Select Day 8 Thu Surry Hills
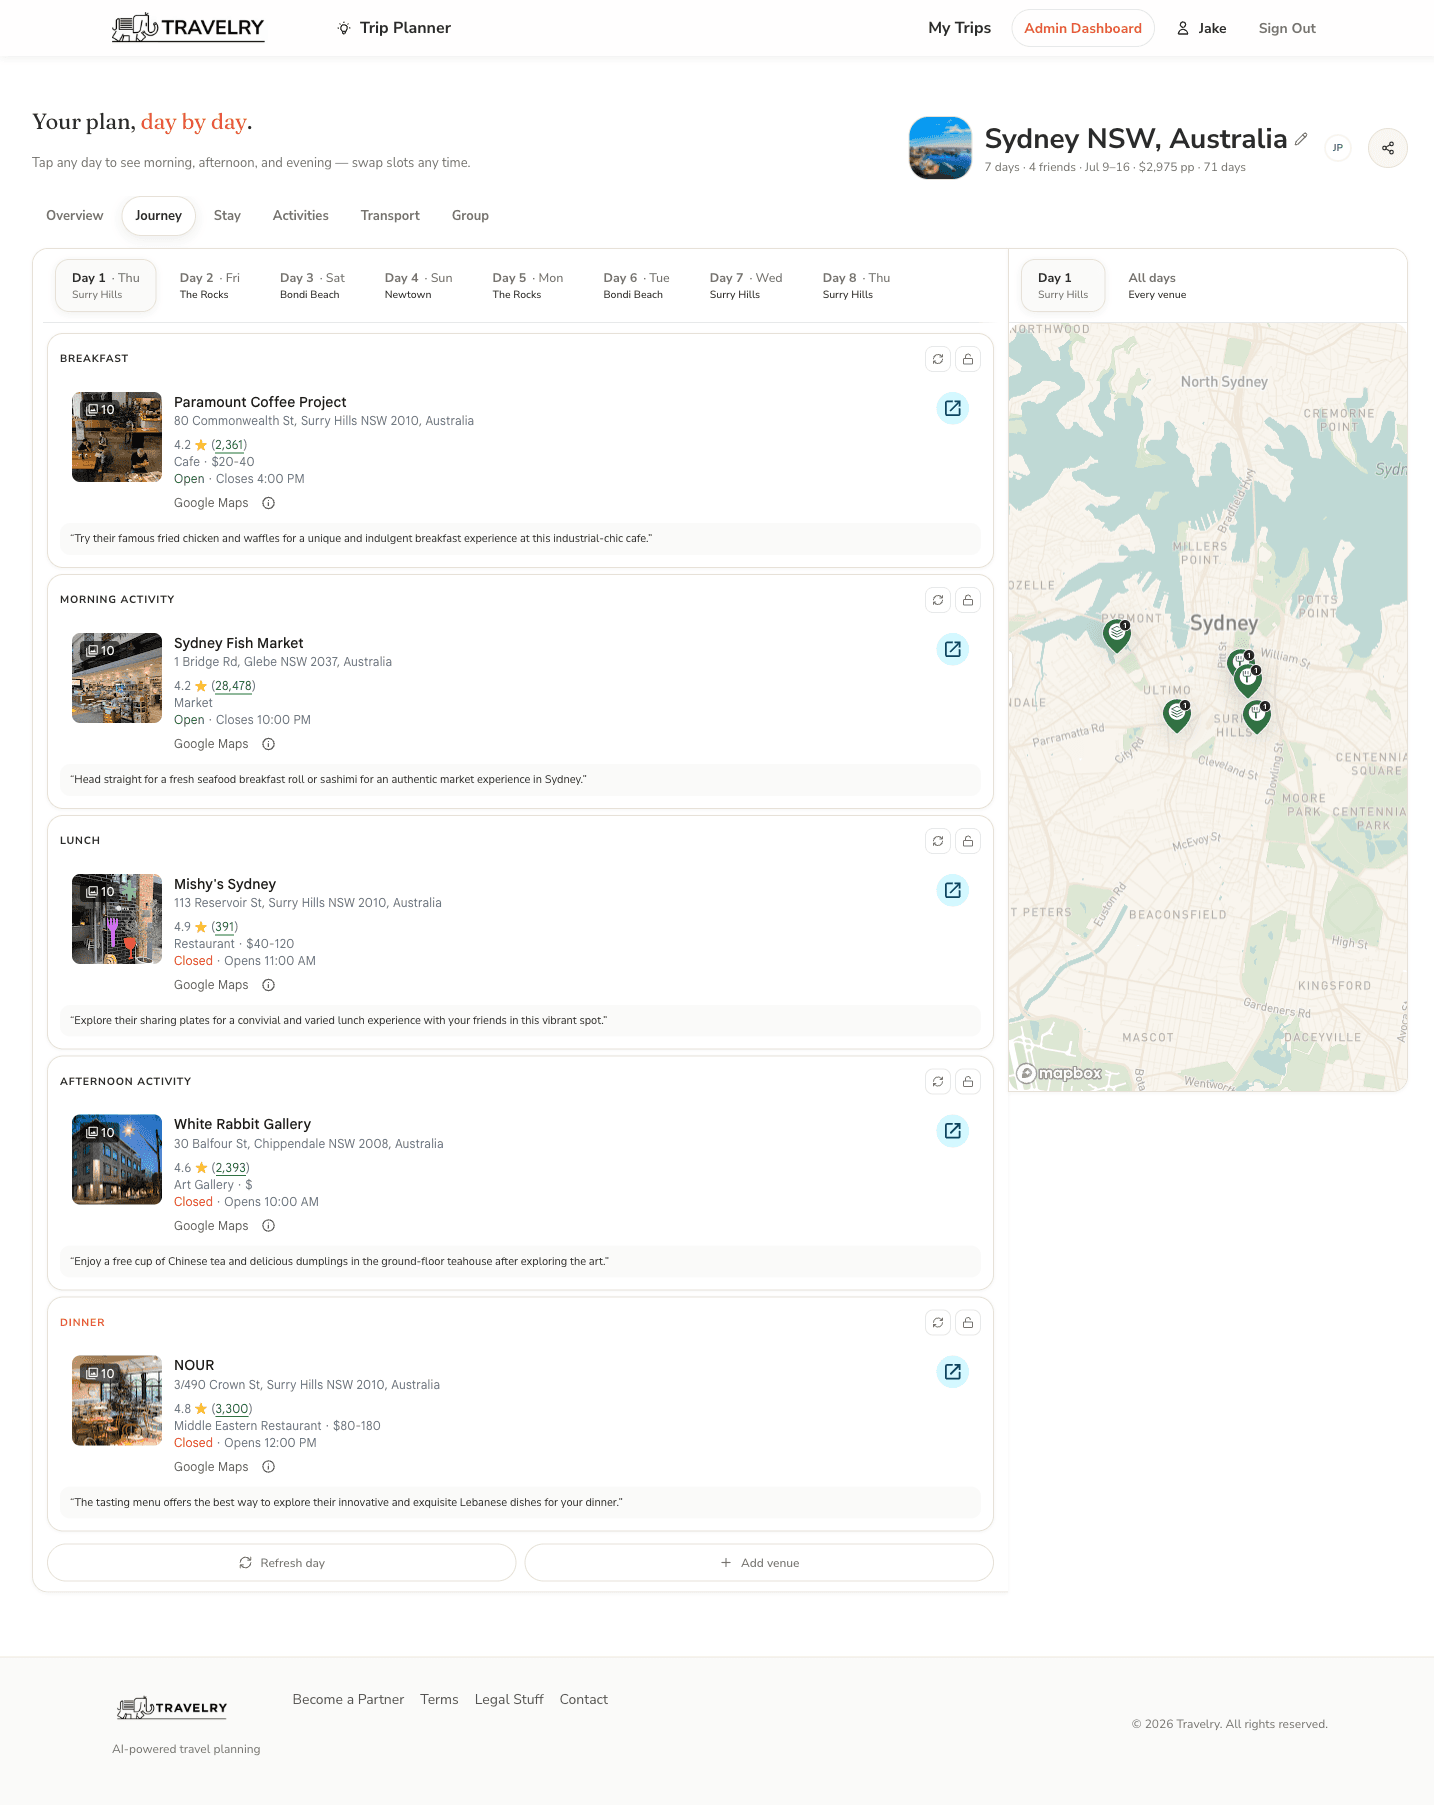 [856, 286]
